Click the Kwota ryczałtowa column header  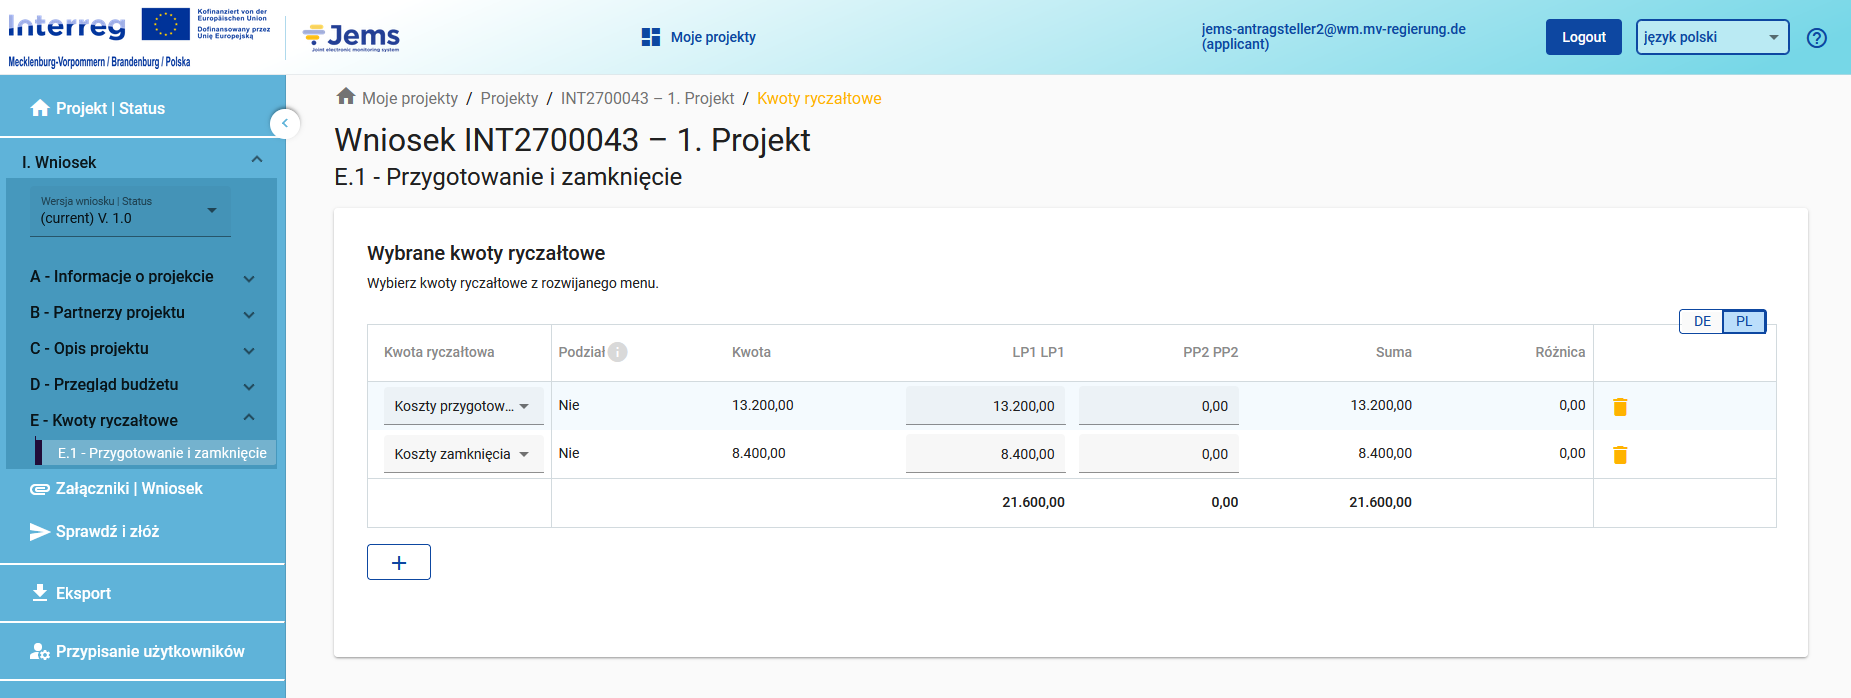point(439,352)
